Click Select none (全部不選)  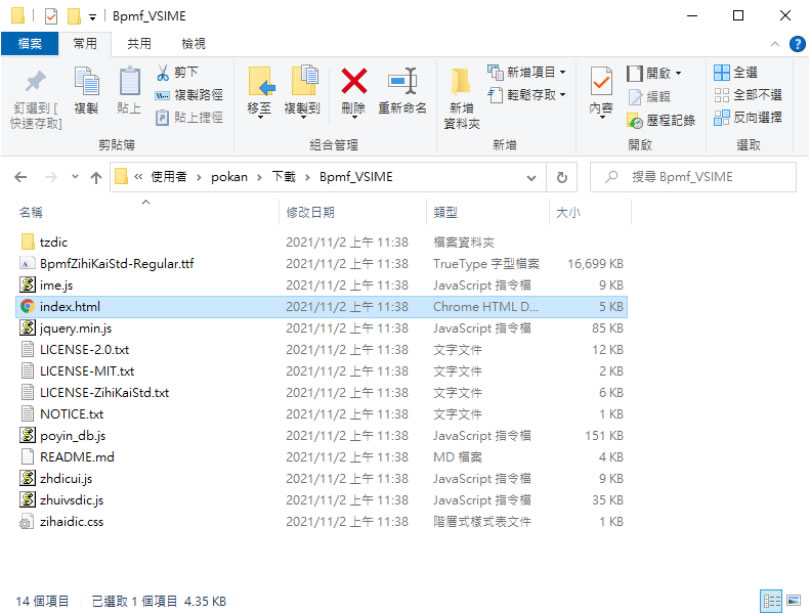click(747, 95)
